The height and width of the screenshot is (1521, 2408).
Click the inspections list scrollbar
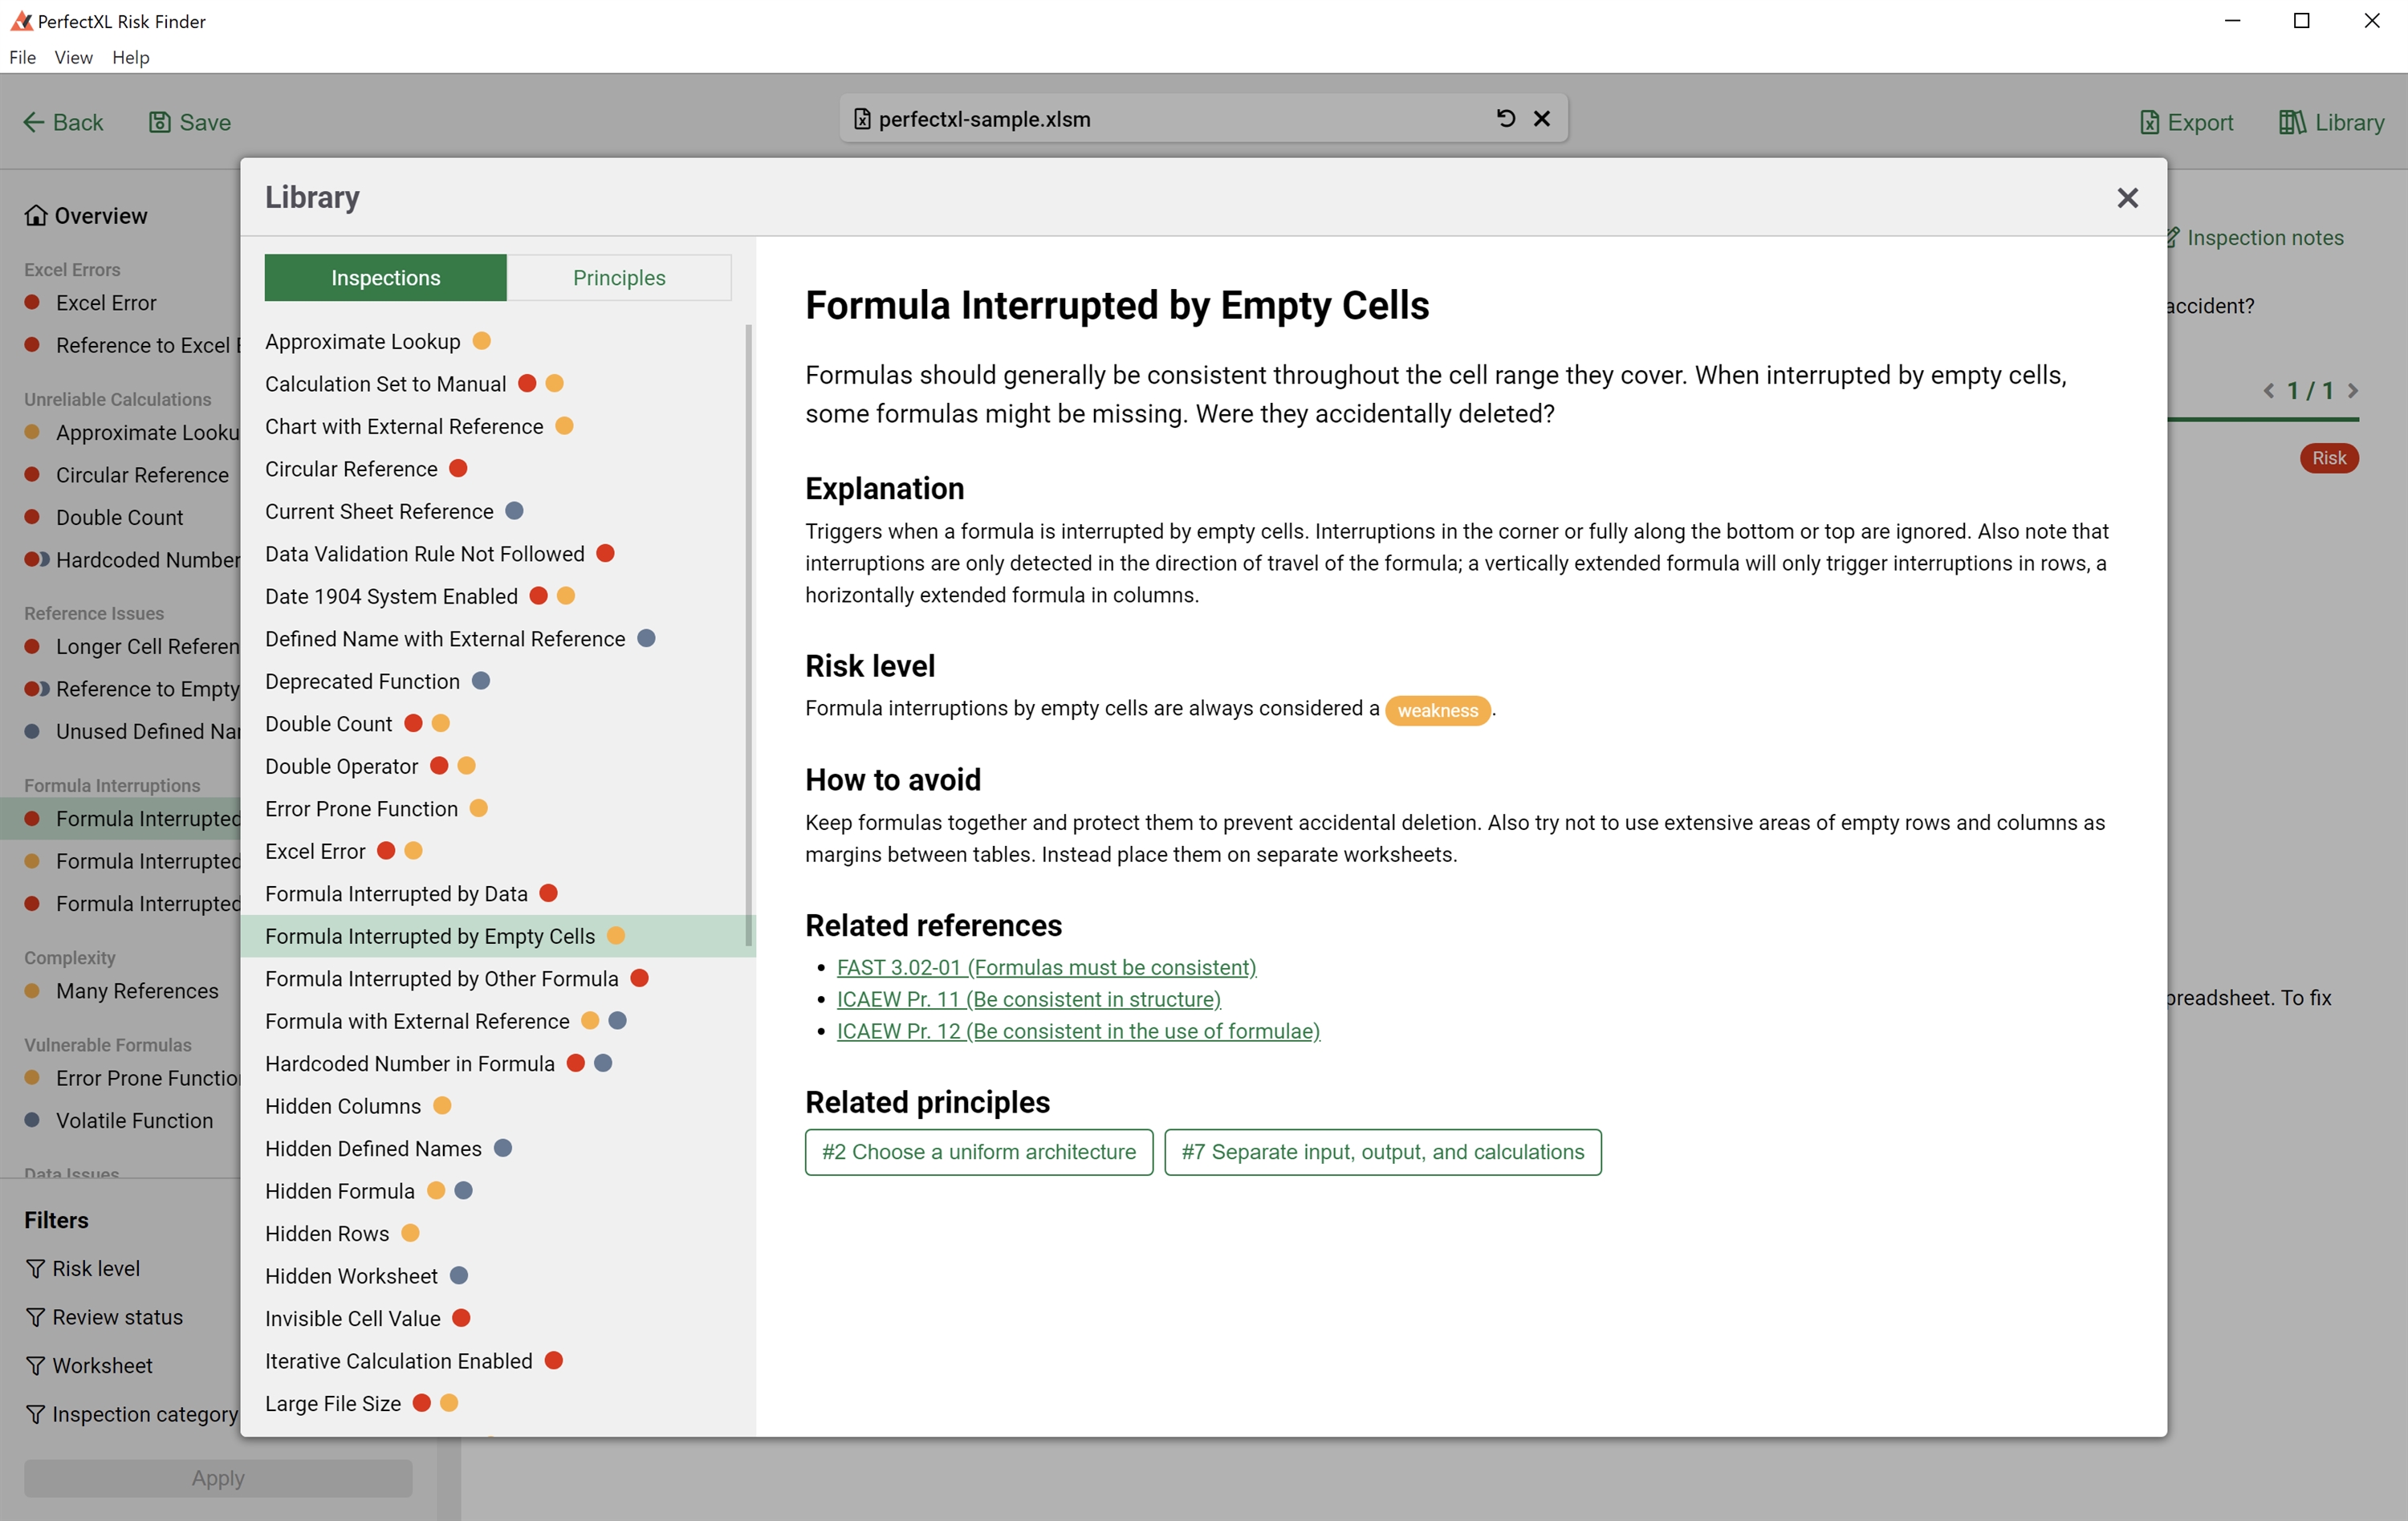coord(749,634)
